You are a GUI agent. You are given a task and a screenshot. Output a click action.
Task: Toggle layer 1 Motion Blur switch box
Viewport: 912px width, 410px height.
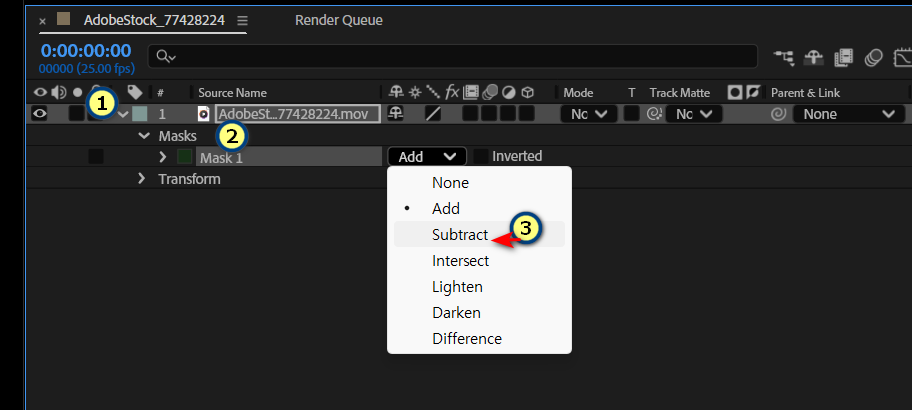click(489, 113)
